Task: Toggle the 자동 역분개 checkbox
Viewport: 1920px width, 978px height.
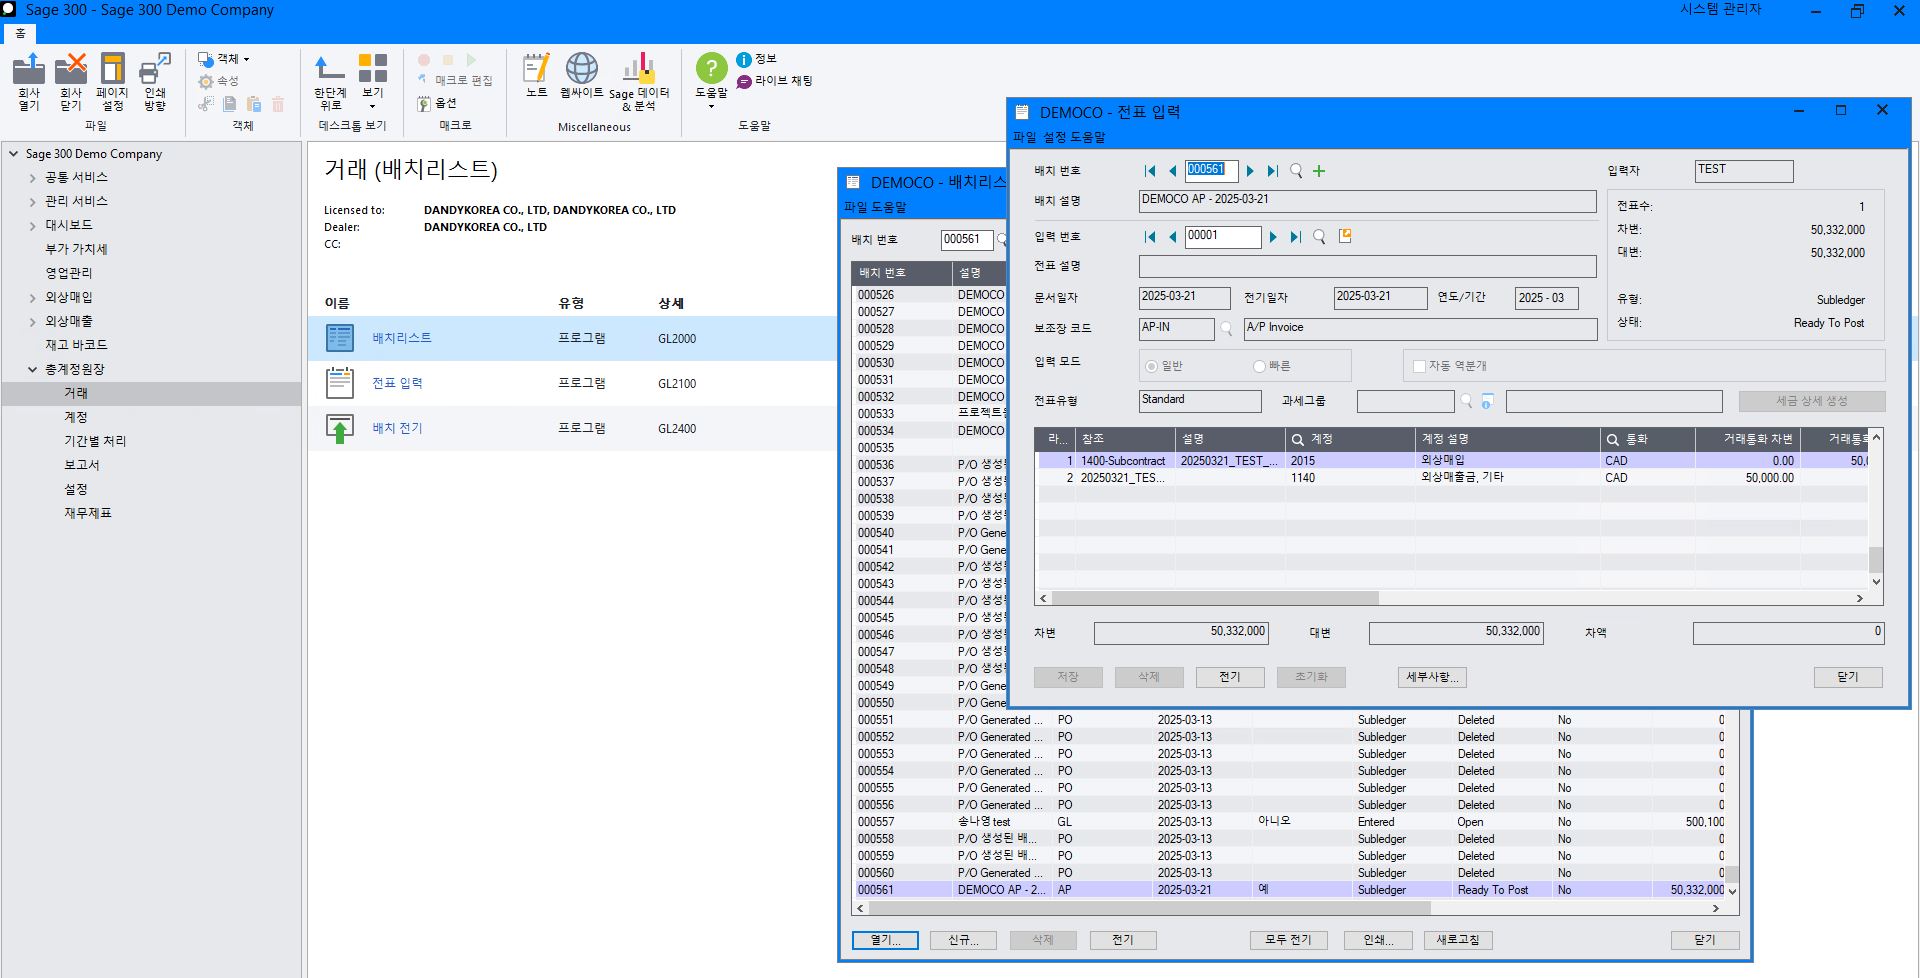Action: pos(1419,366)
